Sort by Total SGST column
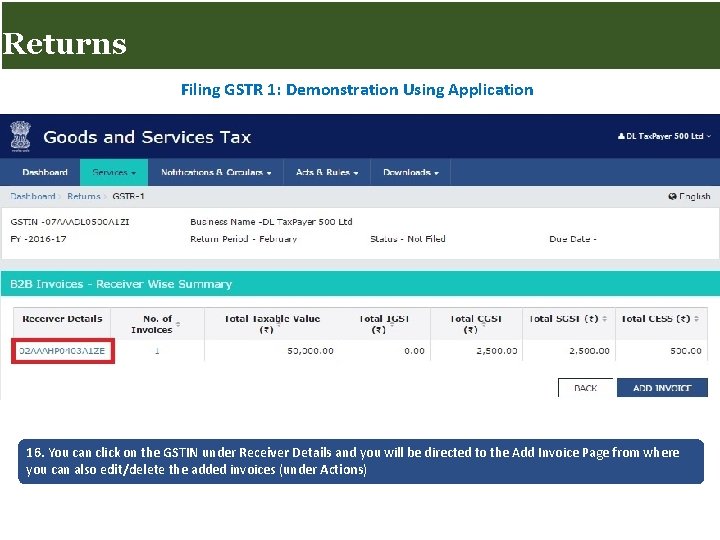The width and height of the screenshot is (720, 540). point(605,319)
